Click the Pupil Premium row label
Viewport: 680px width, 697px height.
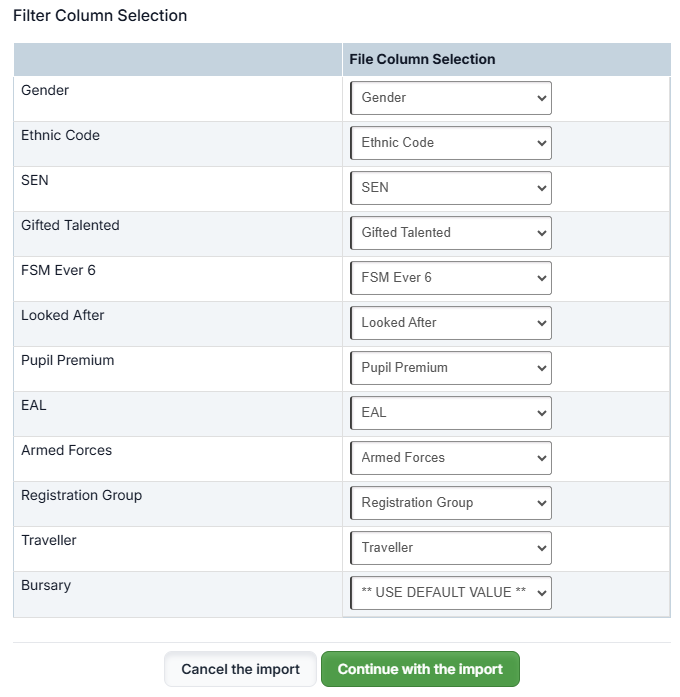pos(67,360)
